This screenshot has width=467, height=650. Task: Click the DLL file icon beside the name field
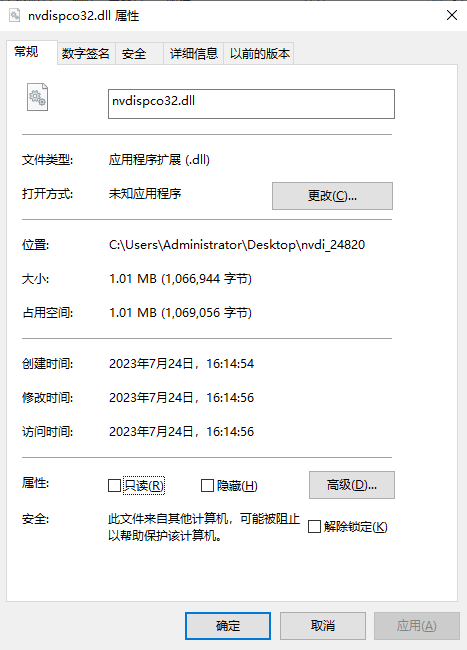click(37, 97)
